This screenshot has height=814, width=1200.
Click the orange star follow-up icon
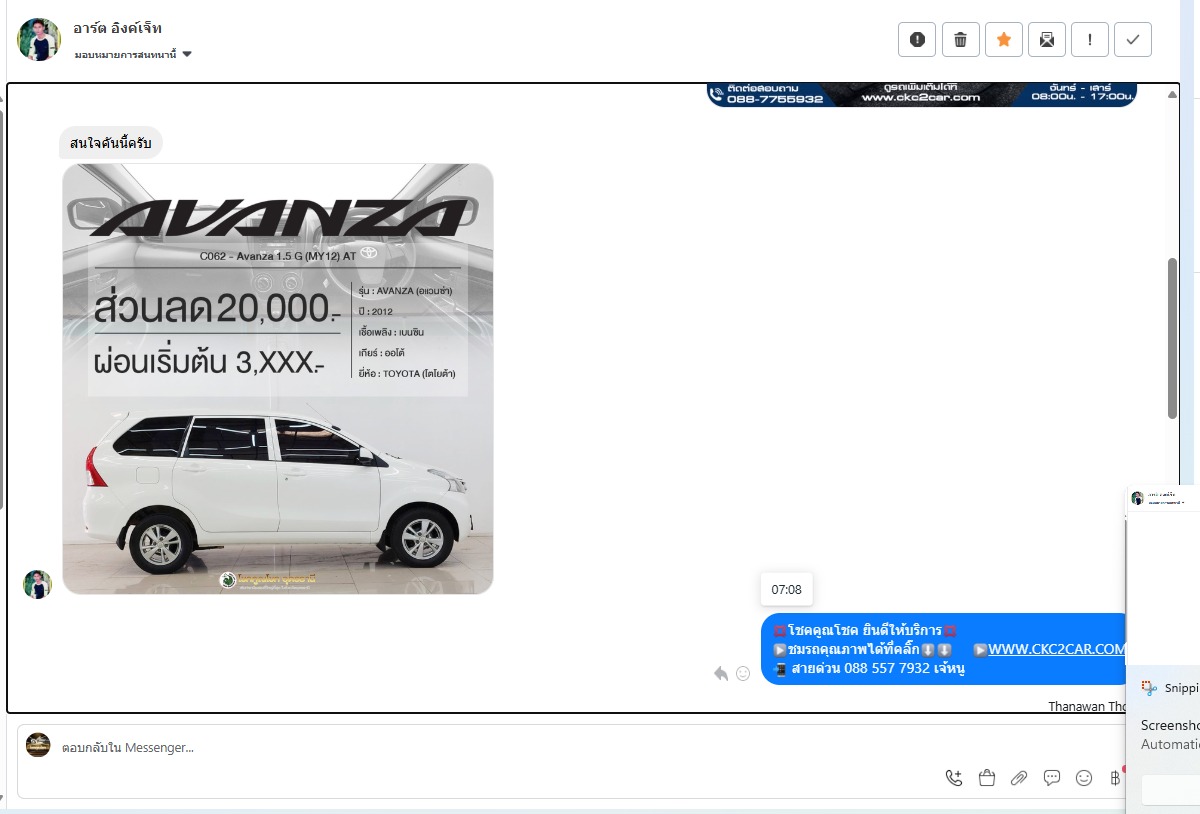click(x=1003, y=40)
